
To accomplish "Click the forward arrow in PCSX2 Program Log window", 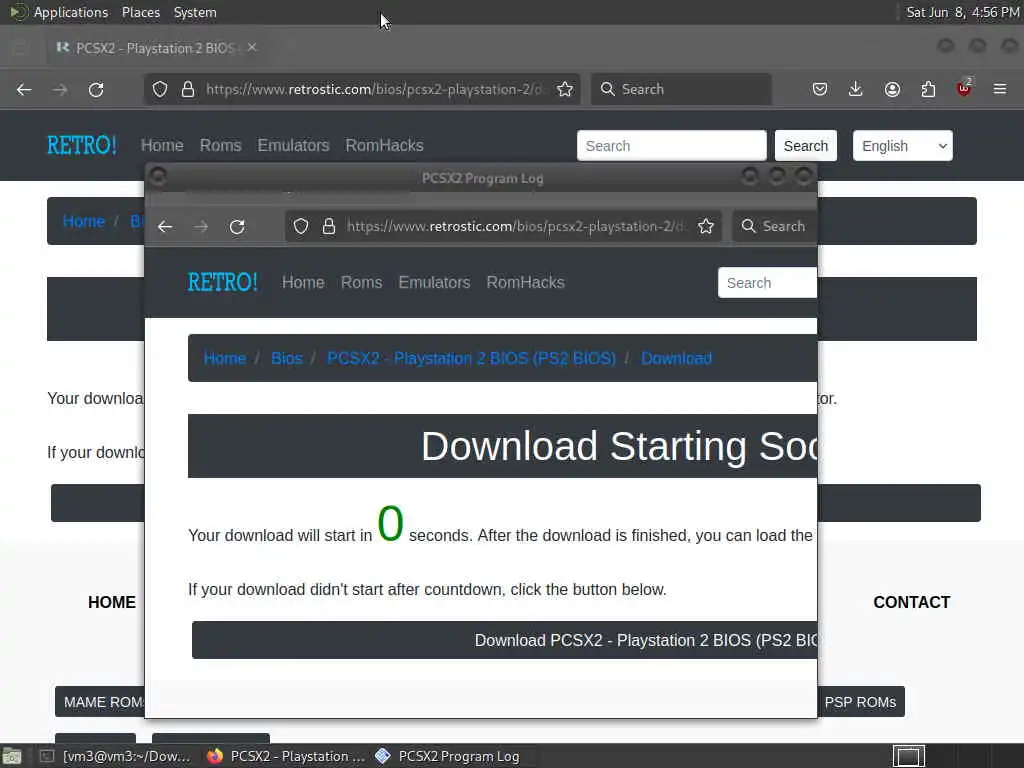I will (201, 227).
